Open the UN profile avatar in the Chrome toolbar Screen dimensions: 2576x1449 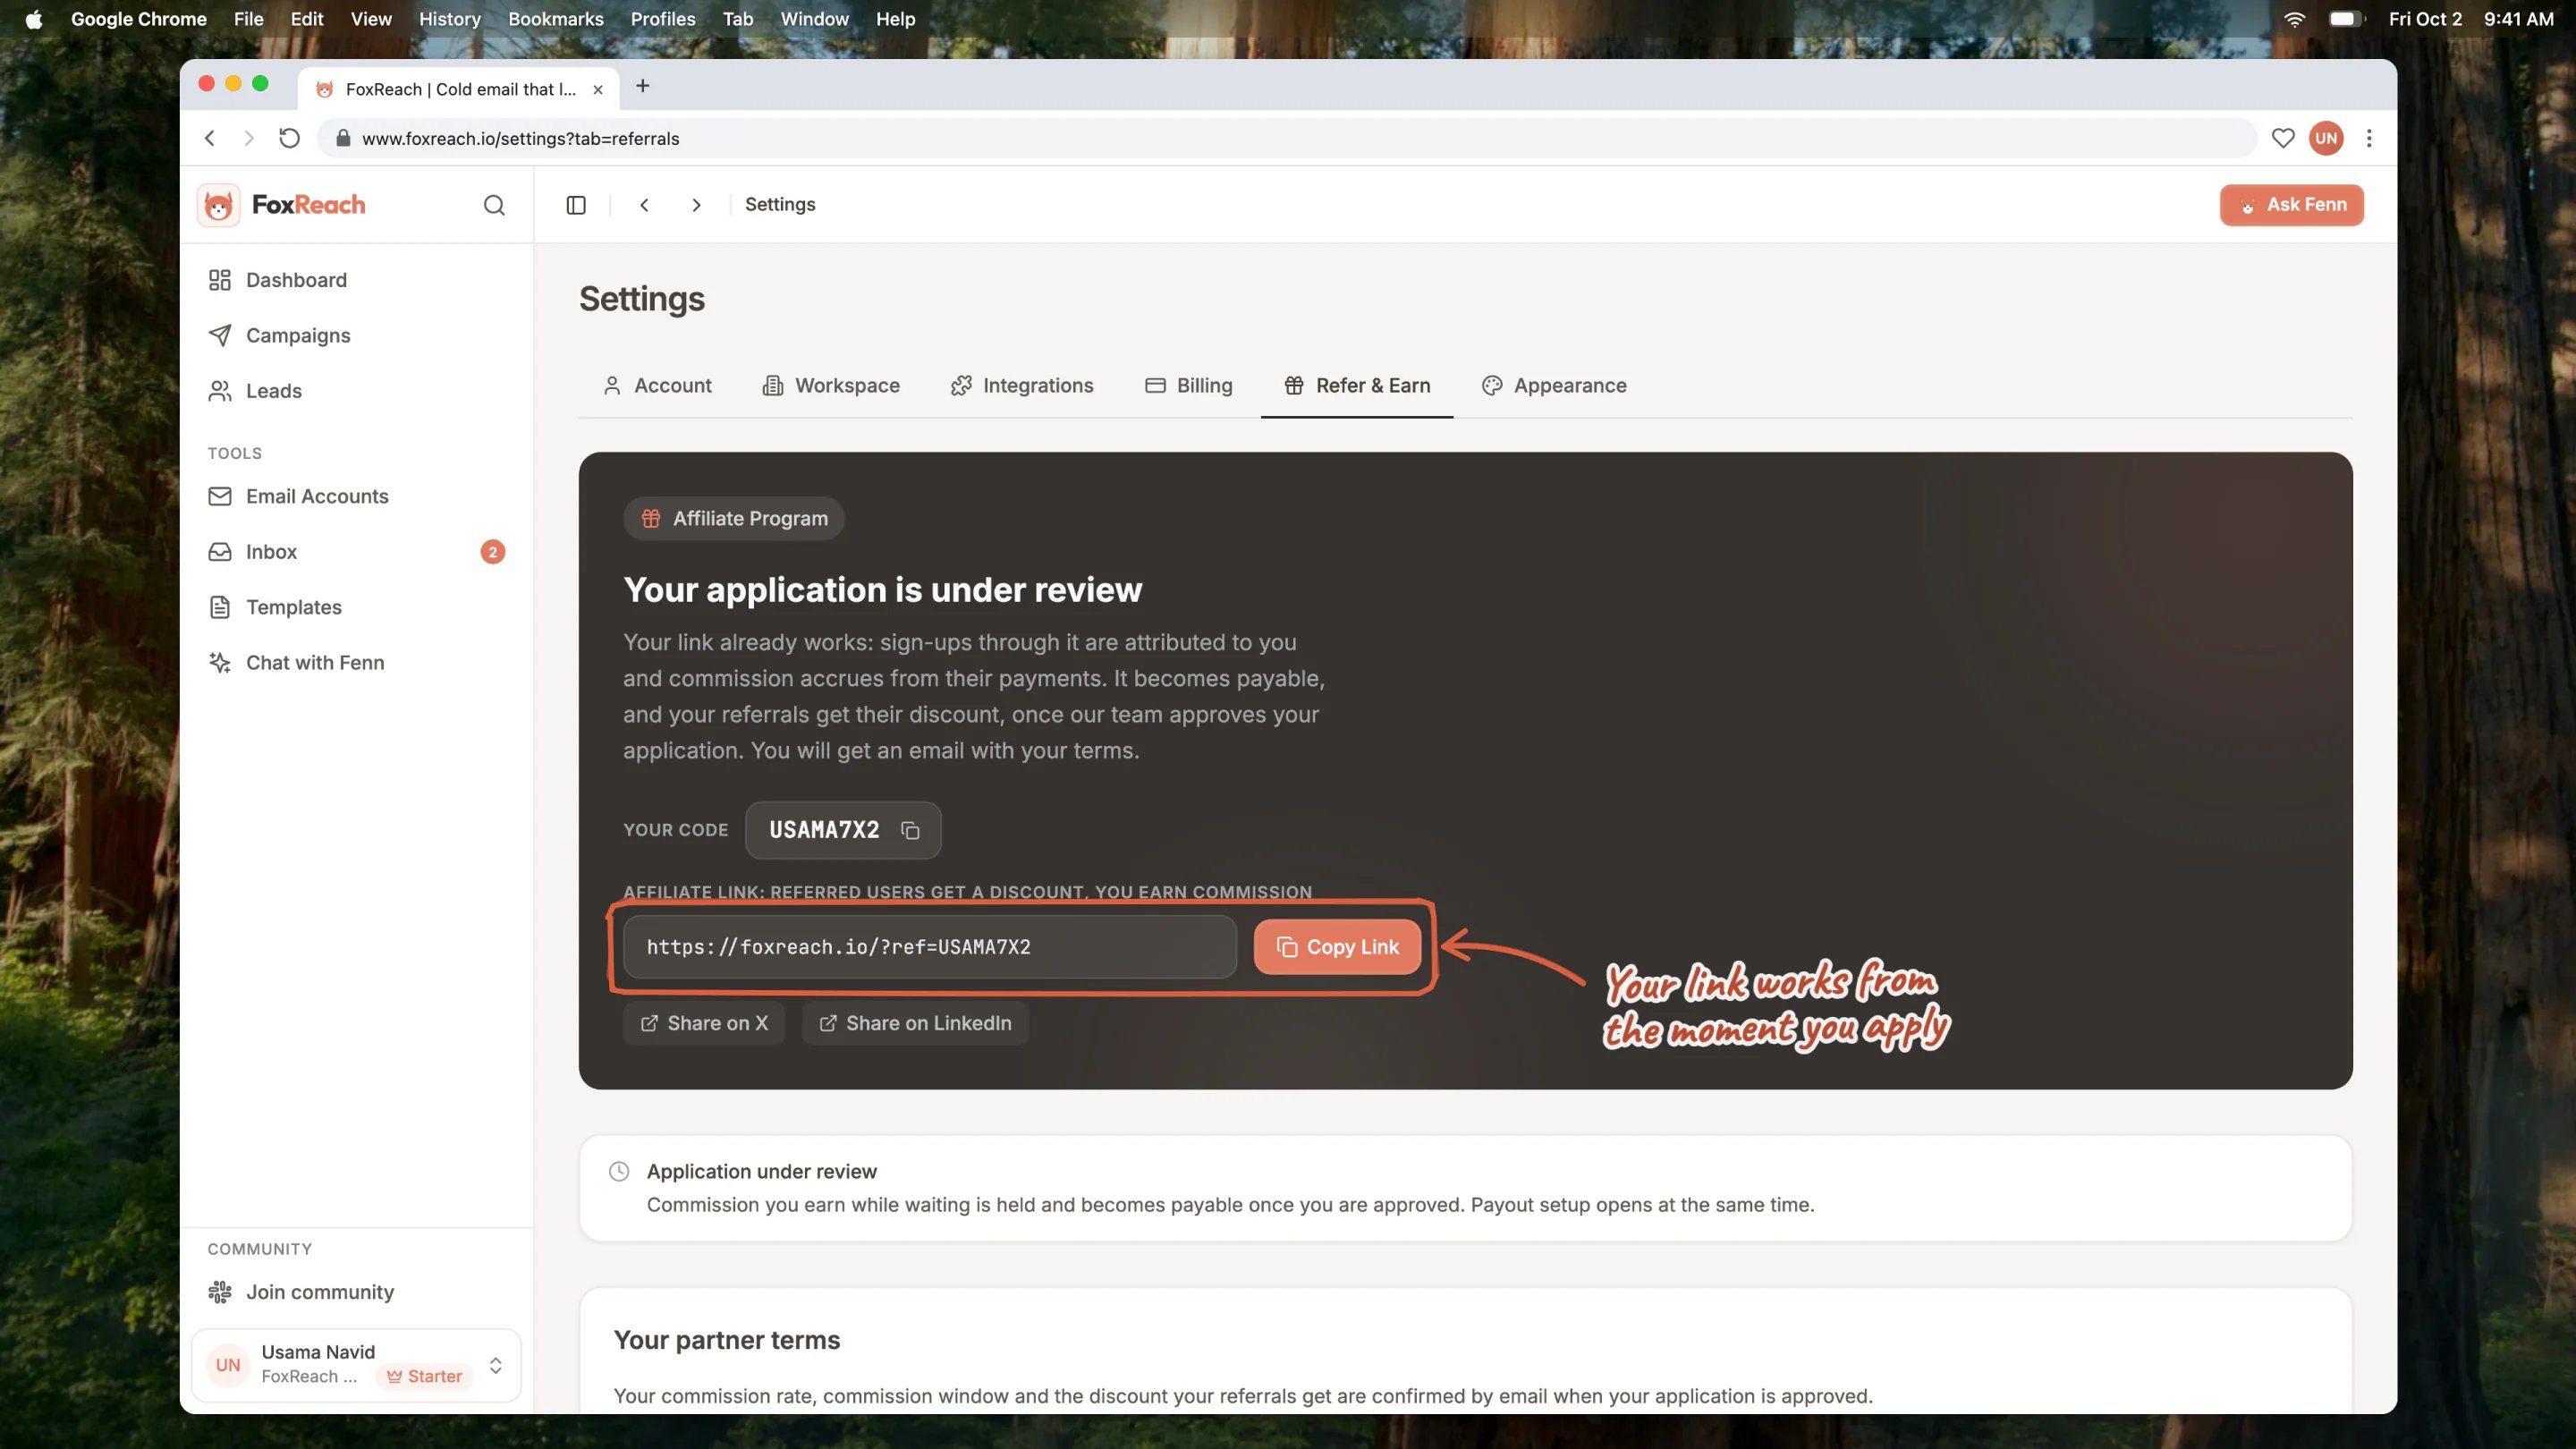pyautogui.click(x=2326, y=138)
